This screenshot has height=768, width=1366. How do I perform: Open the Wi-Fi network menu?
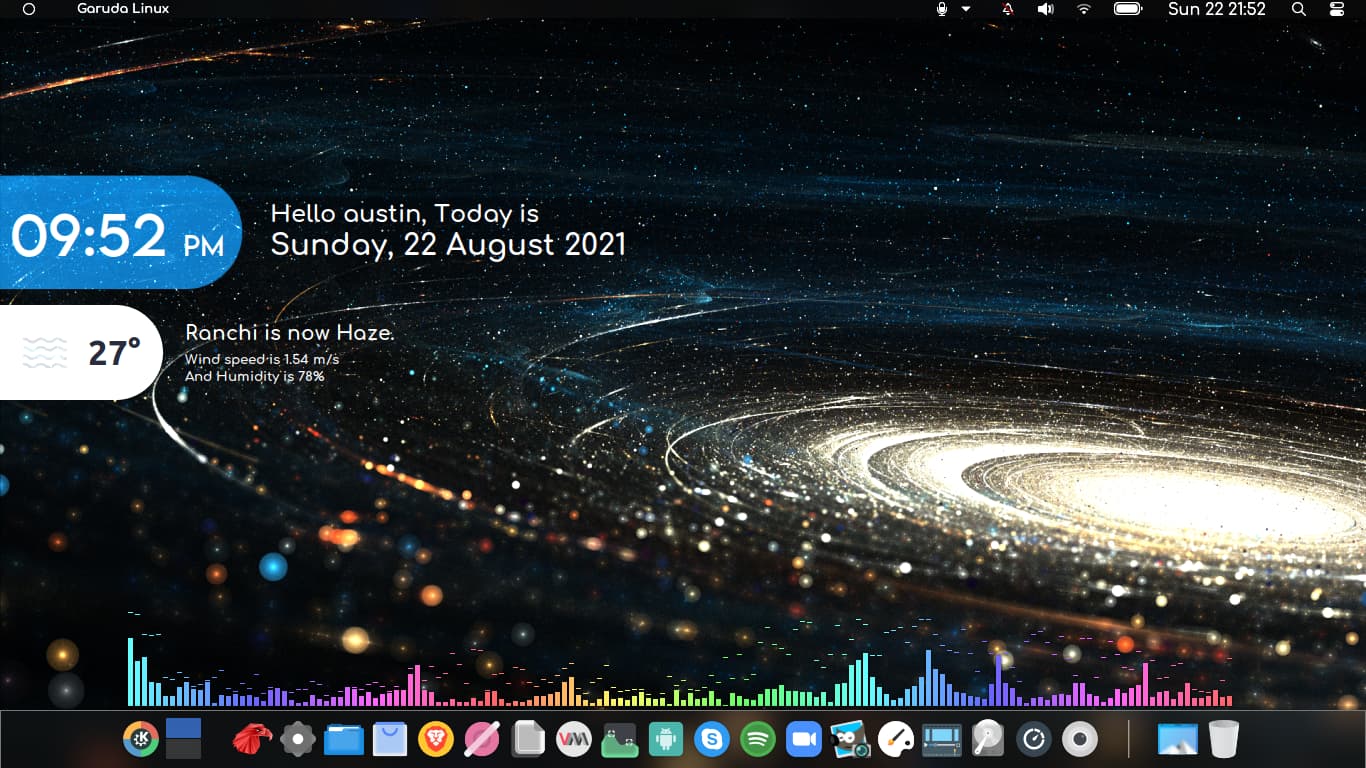tap(1084, 9)
